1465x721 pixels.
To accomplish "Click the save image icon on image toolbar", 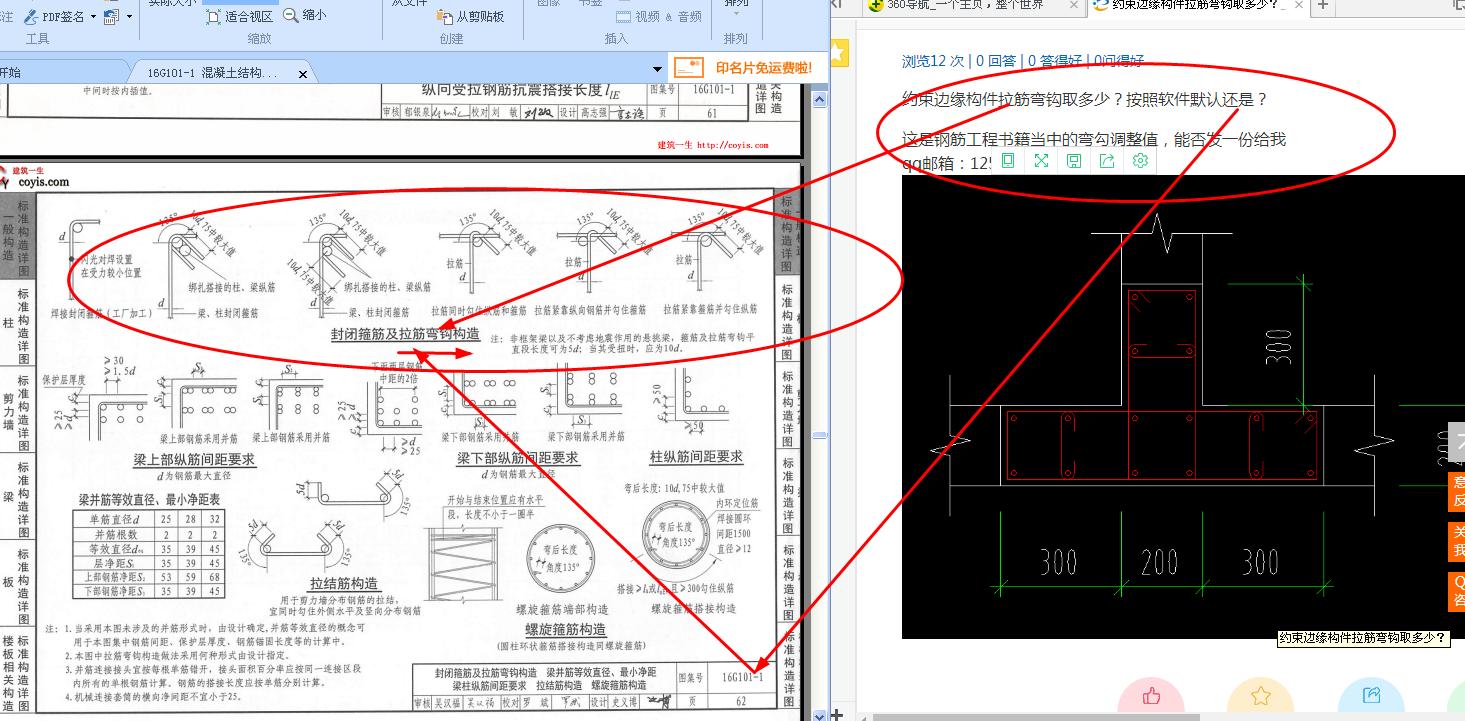I will (x=1074, y=160).
